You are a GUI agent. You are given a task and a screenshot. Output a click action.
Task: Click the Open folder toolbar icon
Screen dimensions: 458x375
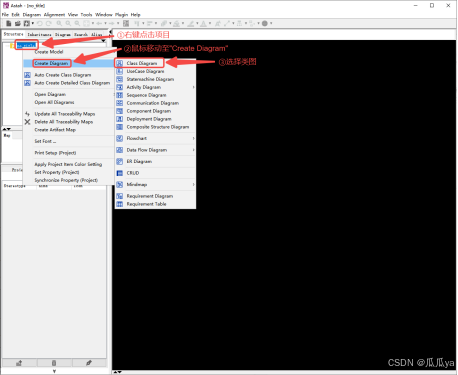pyautogui.click(x=18, y=23)
